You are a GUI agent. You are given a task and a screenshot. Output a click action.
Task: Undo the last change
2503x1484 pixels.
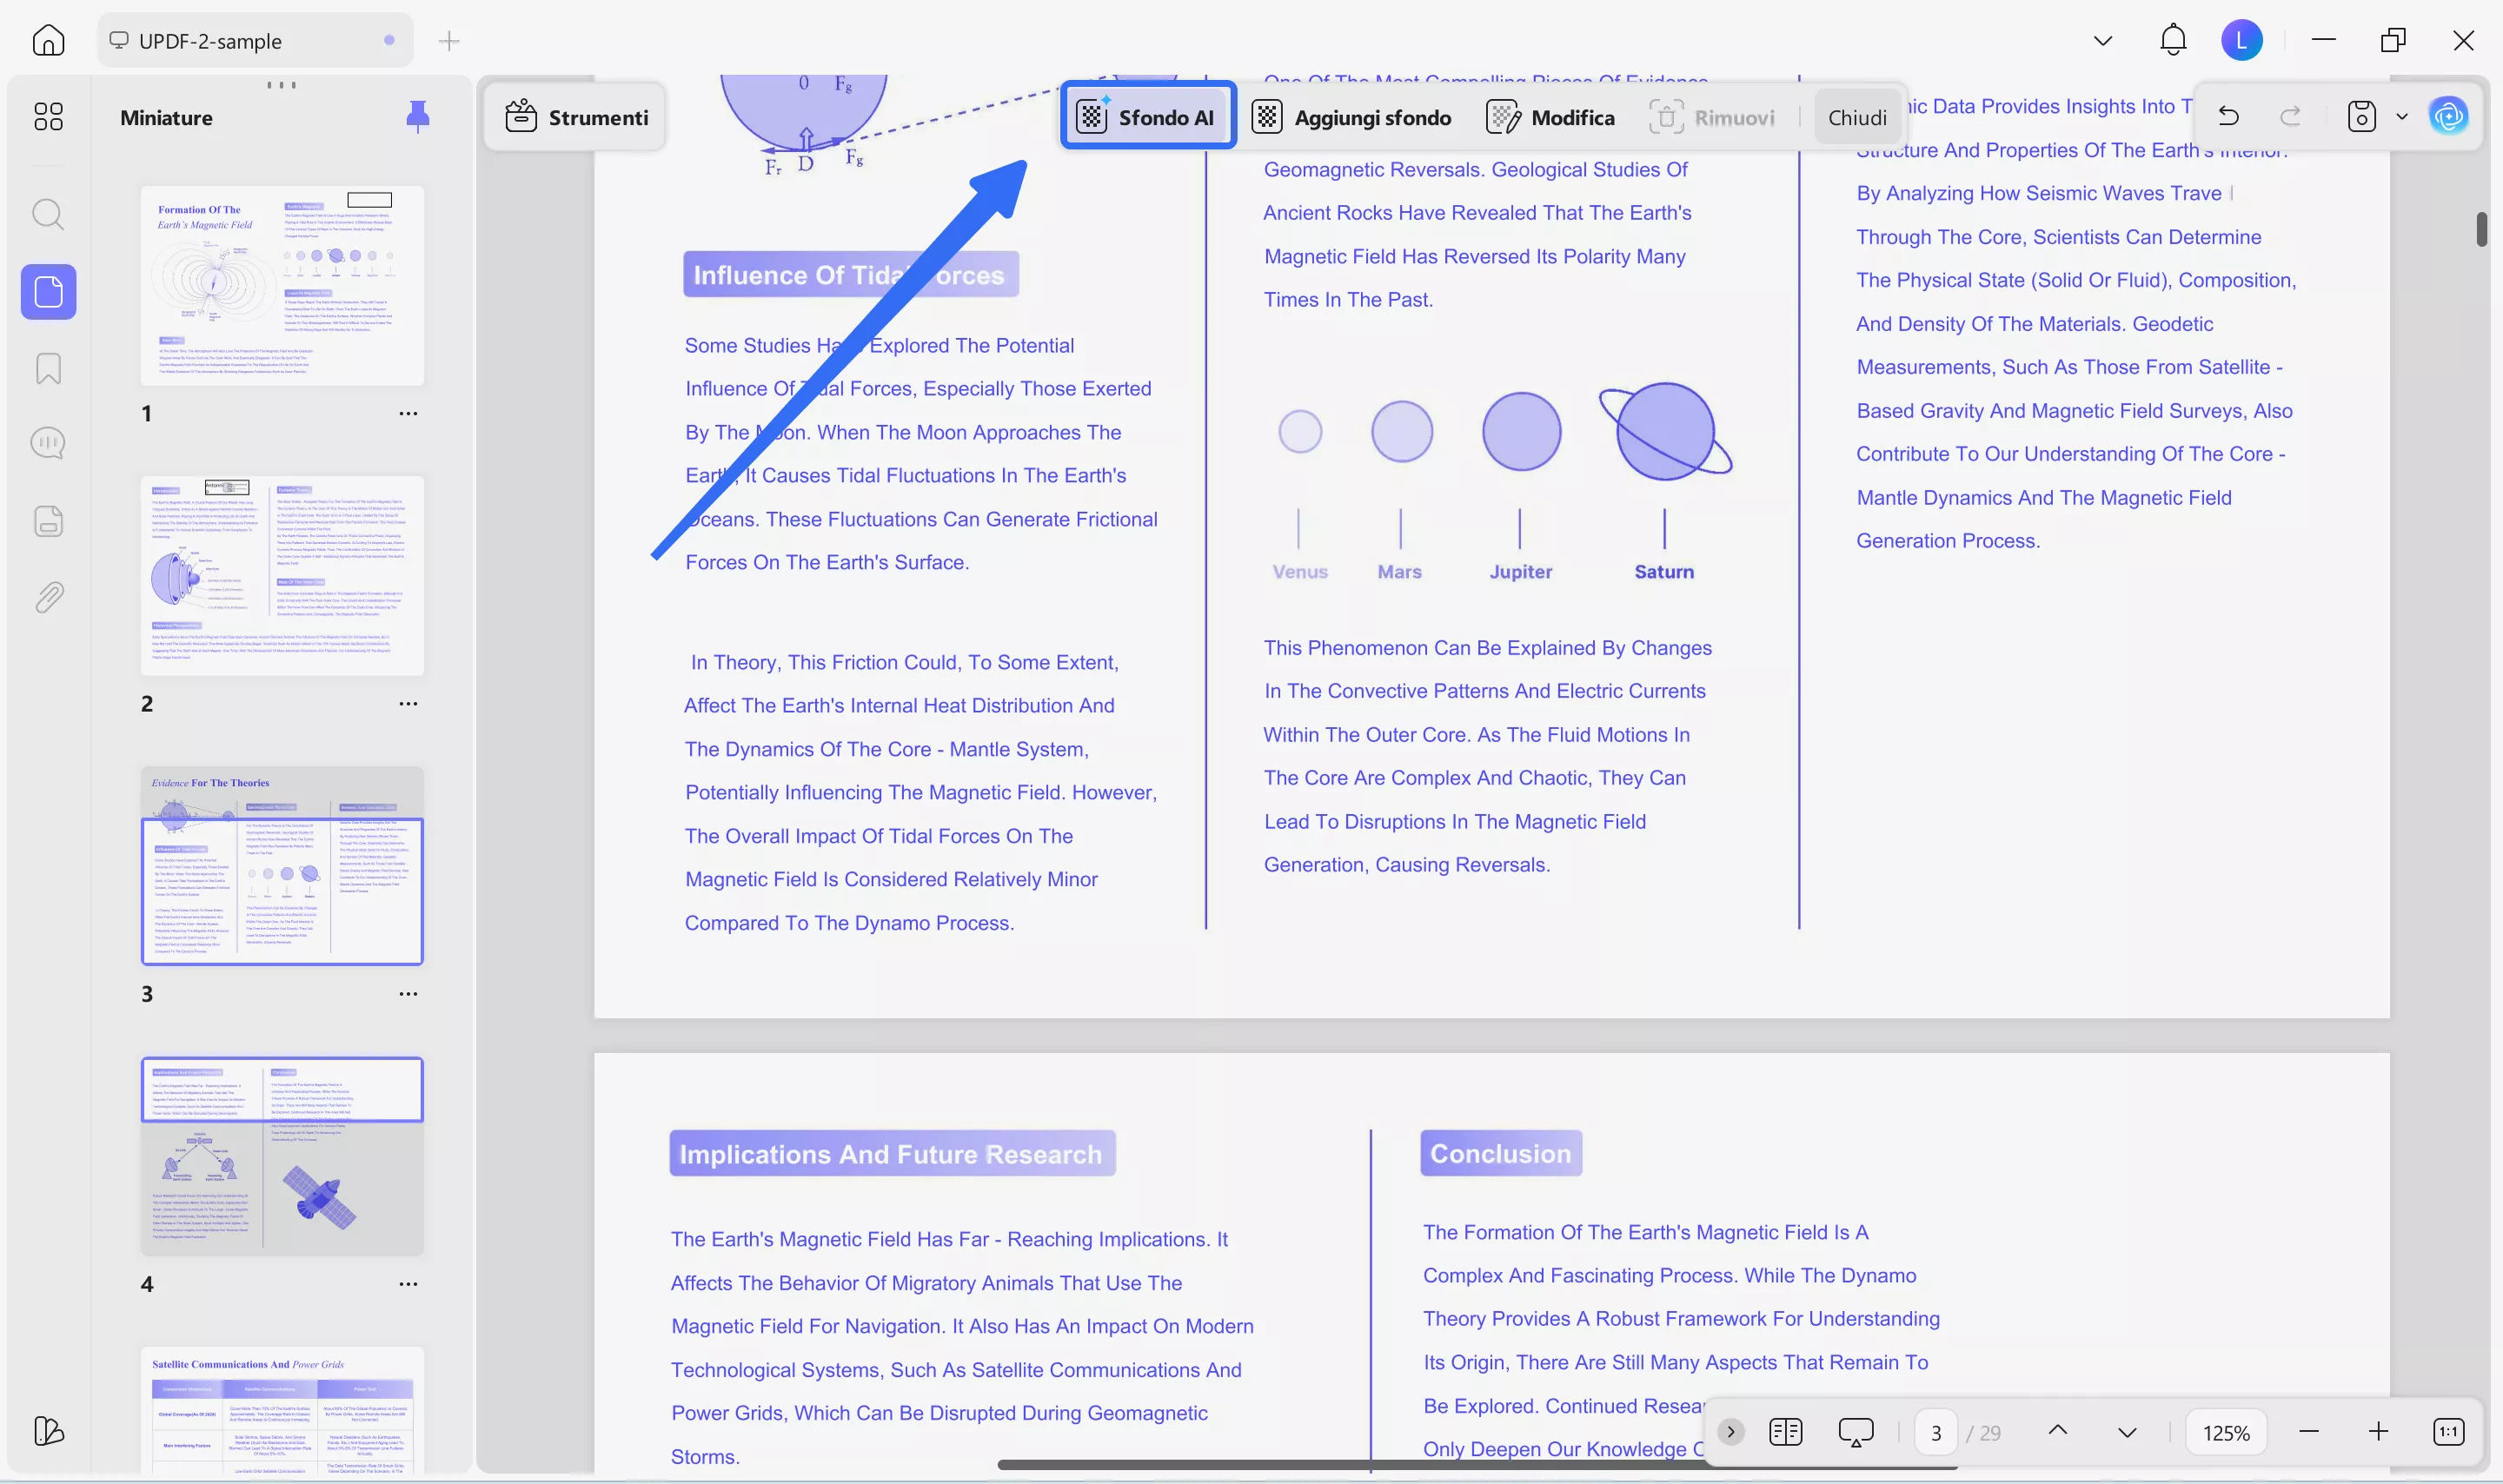tap(2228, 116)
